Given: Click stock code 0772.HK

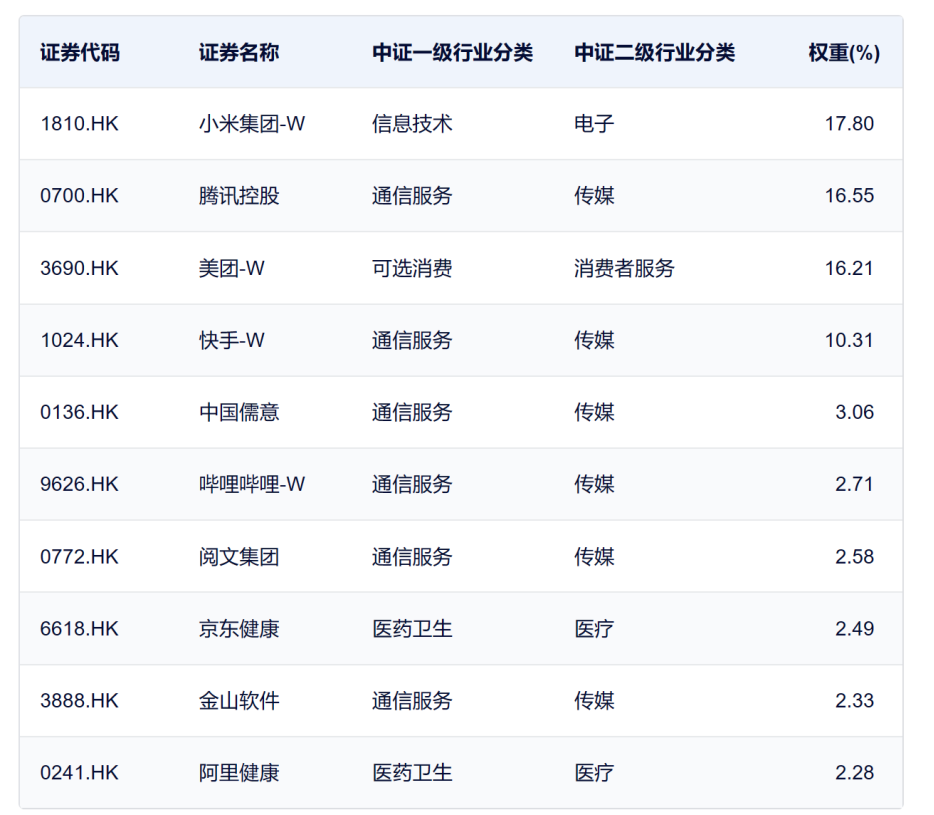Looking at the screenshot, I should [x=79, y=557].
